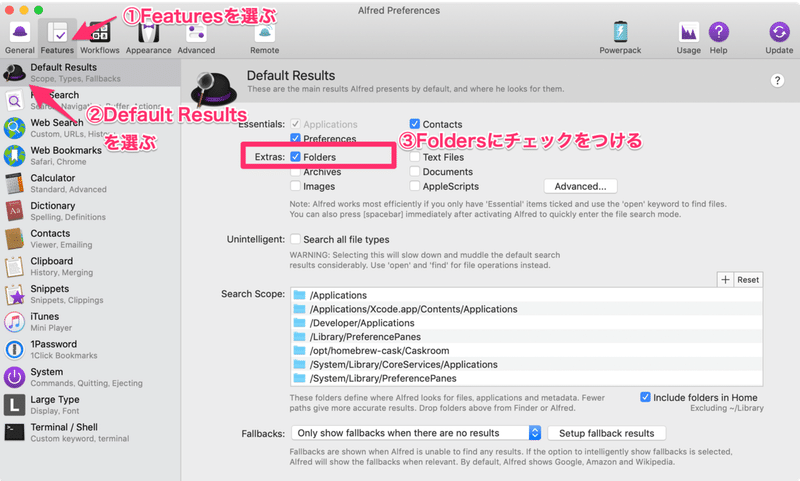Open the Snippets feature icon
Viewport: 800px width, 481px height.
[x=14, y=294]
